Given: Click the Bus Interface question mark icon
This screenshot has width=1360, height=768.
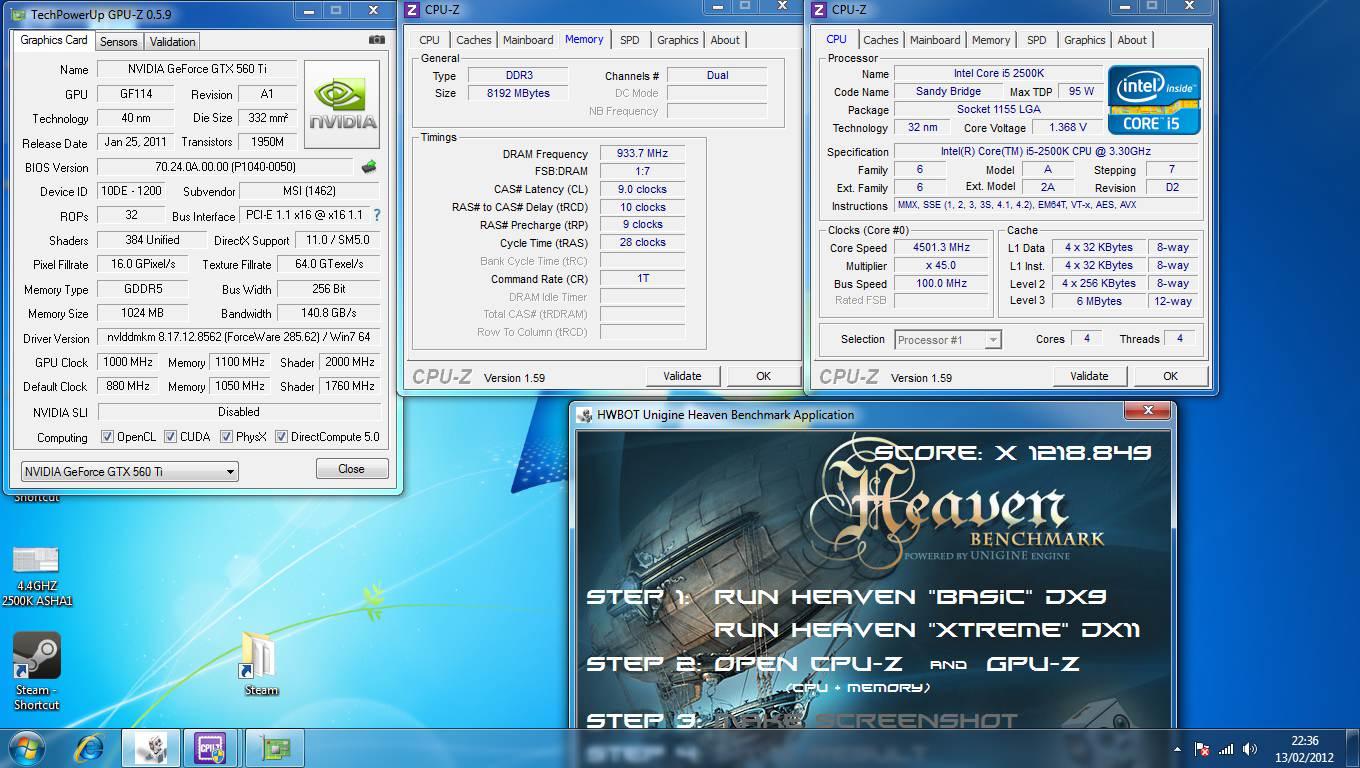Looking at the screenshot, I should 376,215.
